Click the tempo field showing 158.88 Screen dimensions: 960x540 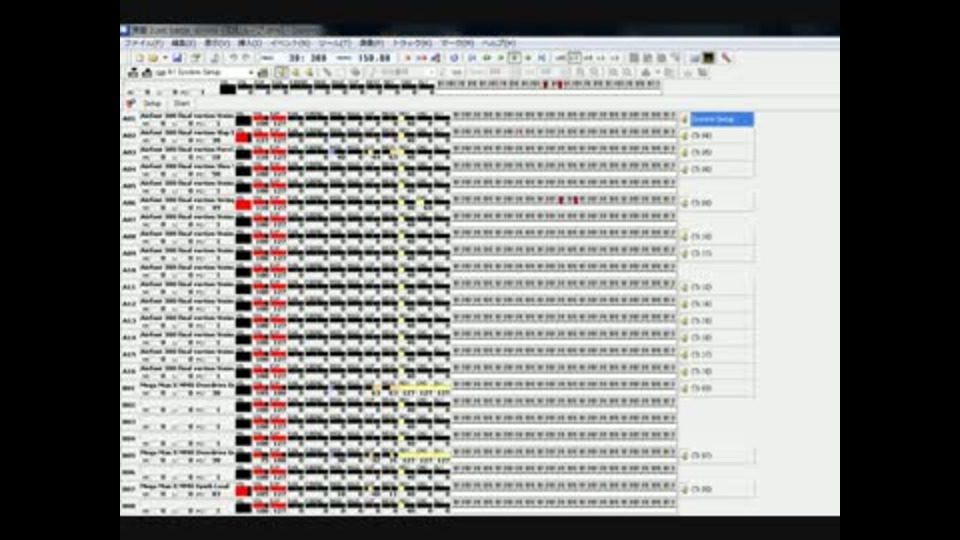coord(374,58)
